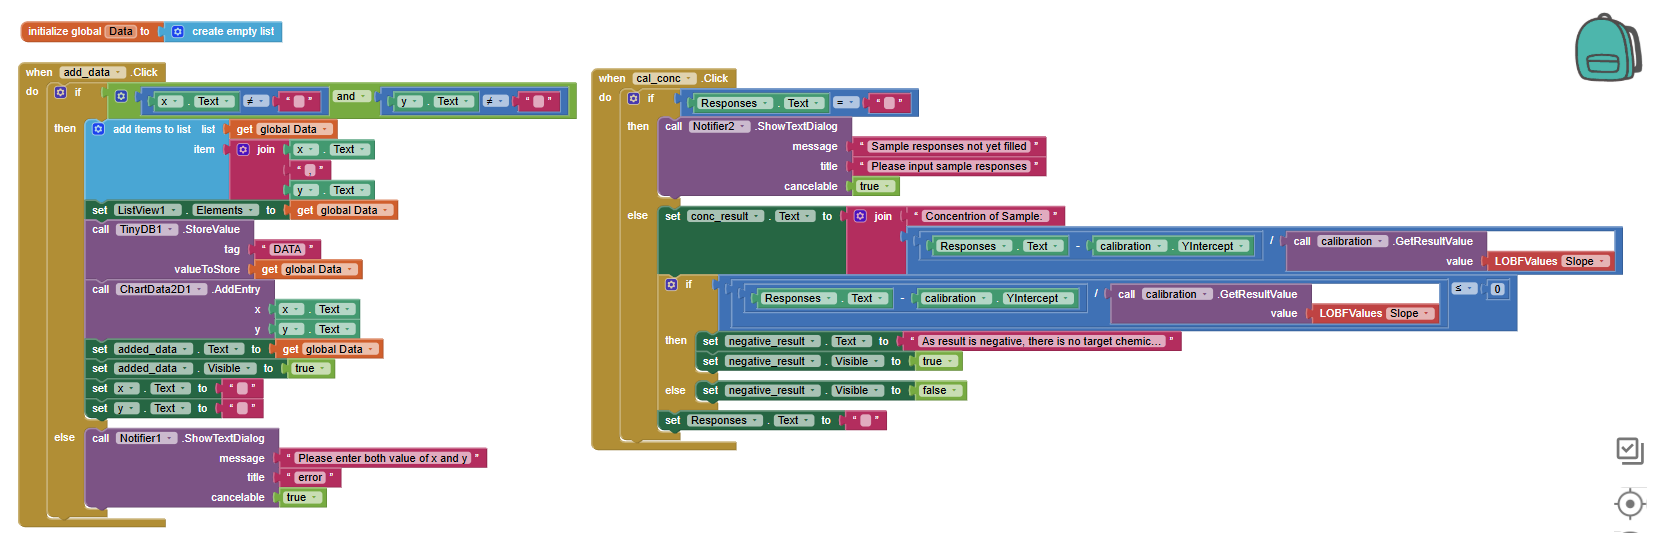Open the backpack icon
Viewport: 1661px width, 533px height.
[x=1607, y=47]
